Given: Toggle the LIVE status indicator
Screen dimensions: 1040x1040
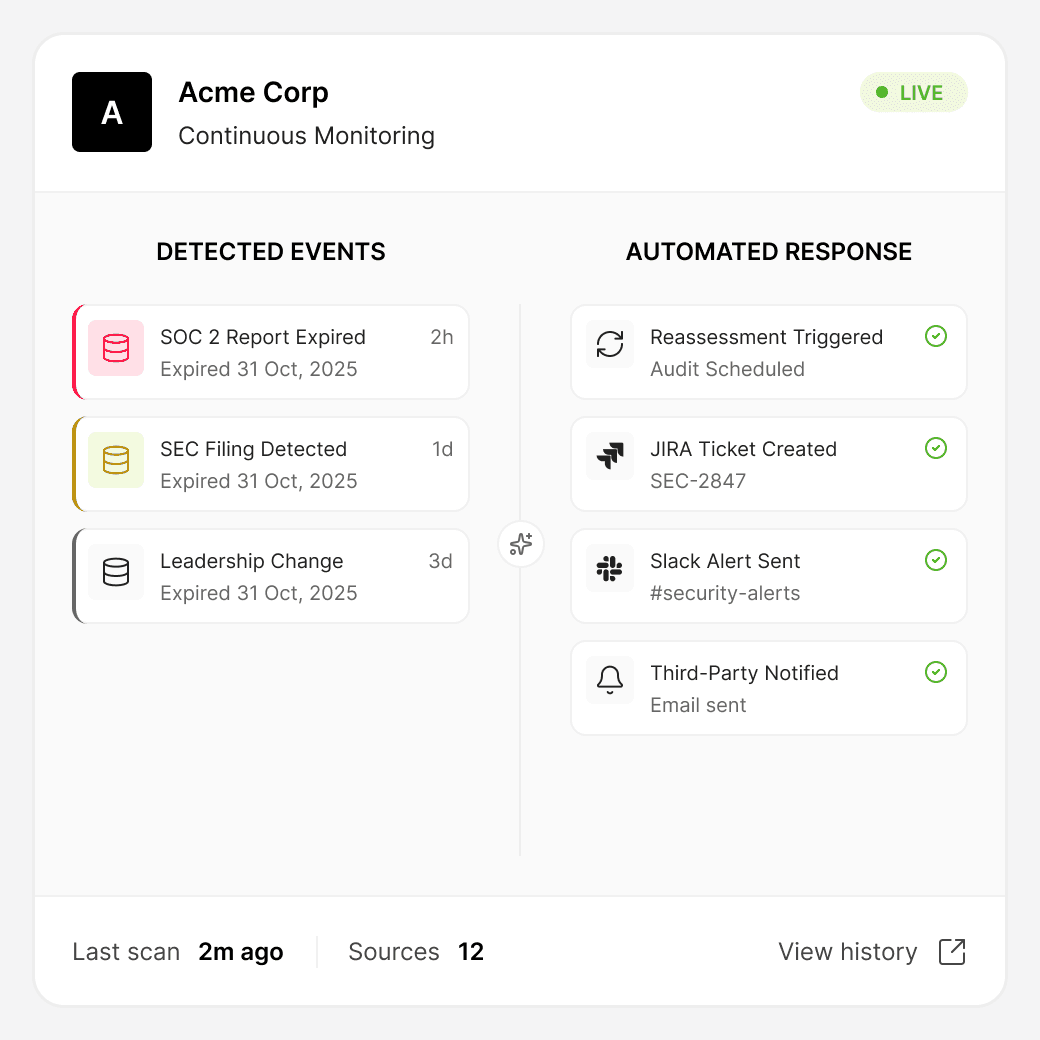Looking at the screenshot, I should (913, 91).
